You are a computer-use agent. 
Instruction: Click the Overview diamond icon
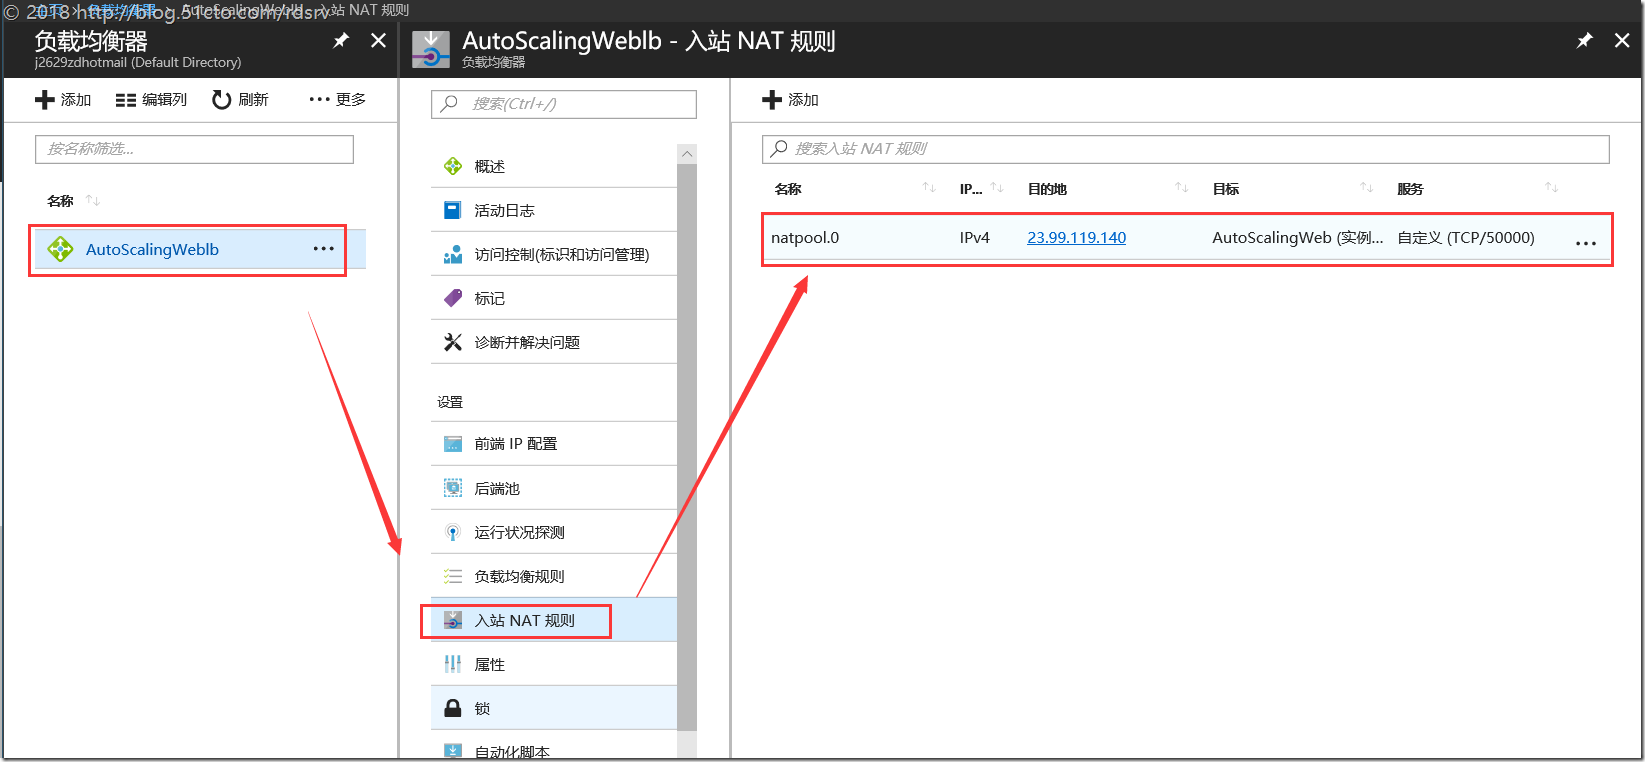click(453, 166)
